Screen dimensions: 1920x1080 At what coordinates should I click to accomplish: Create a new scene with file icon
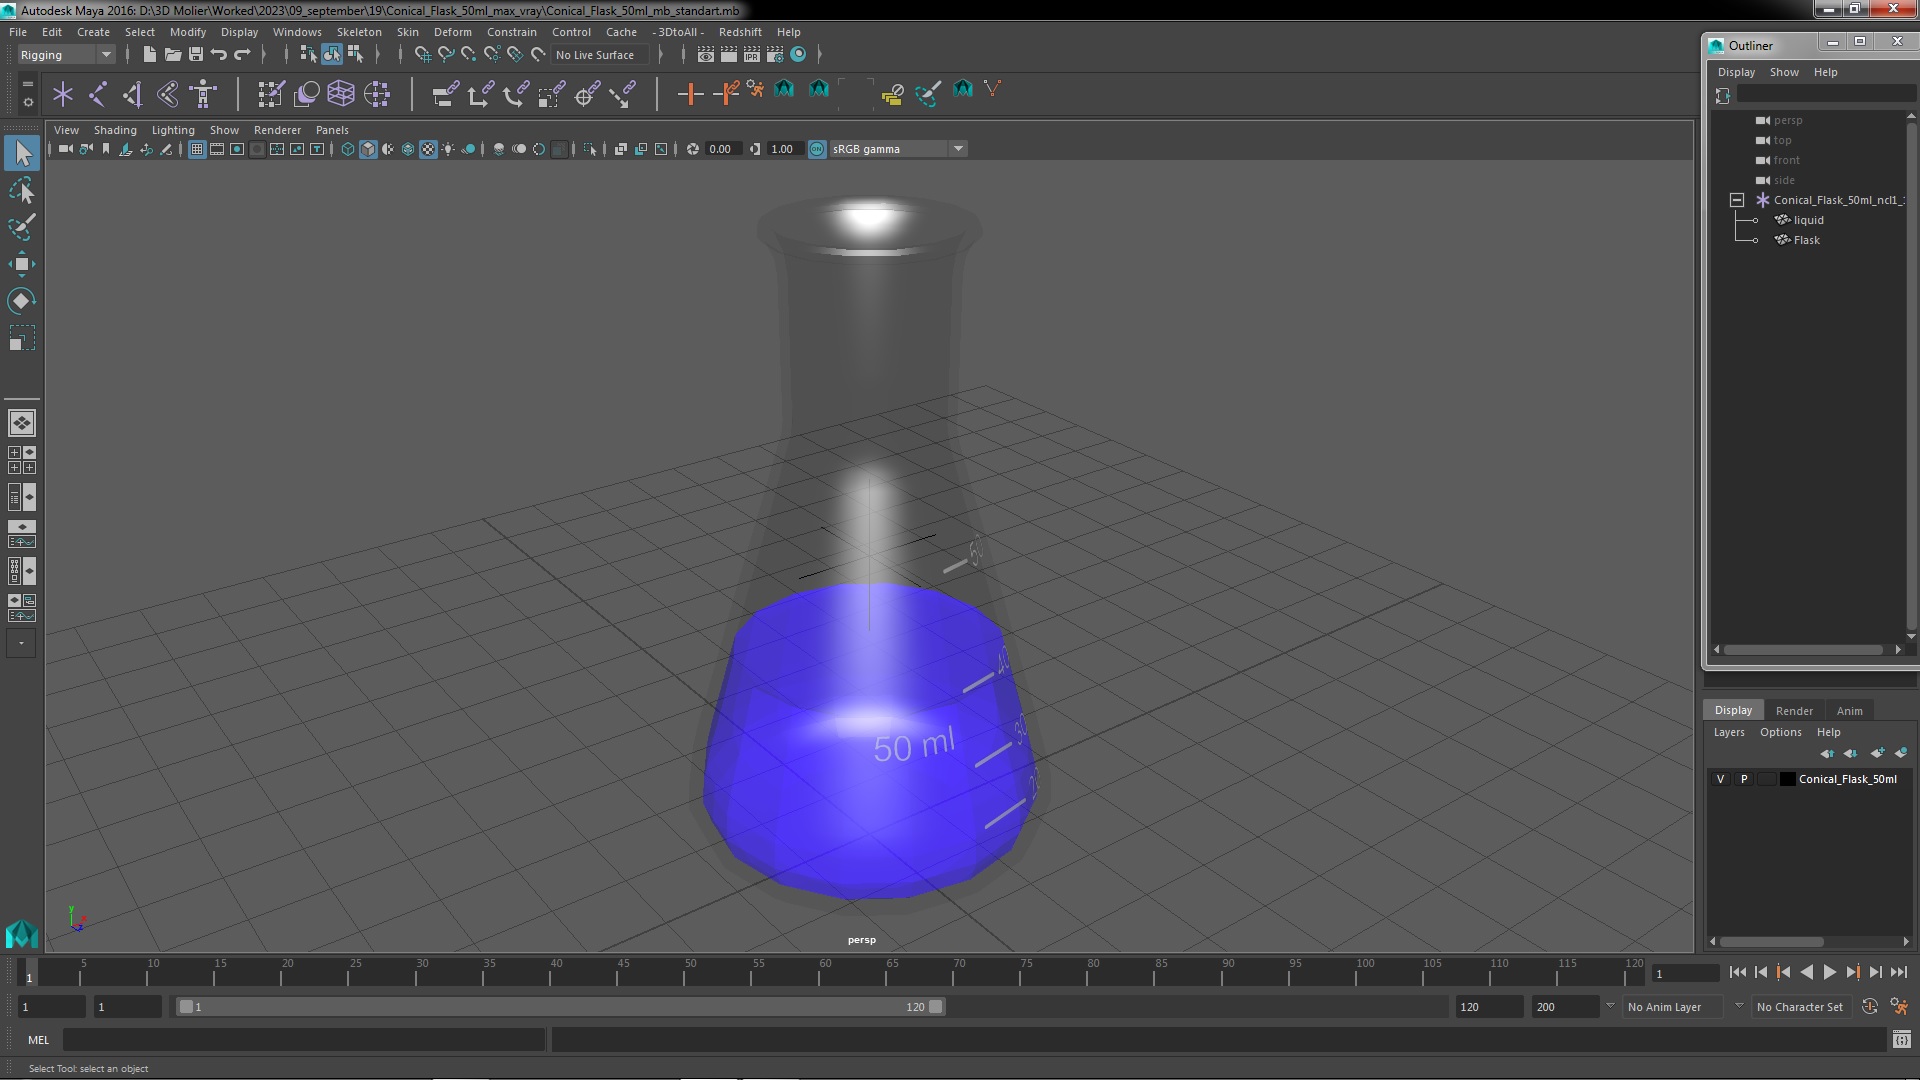[x=149, y=54]
